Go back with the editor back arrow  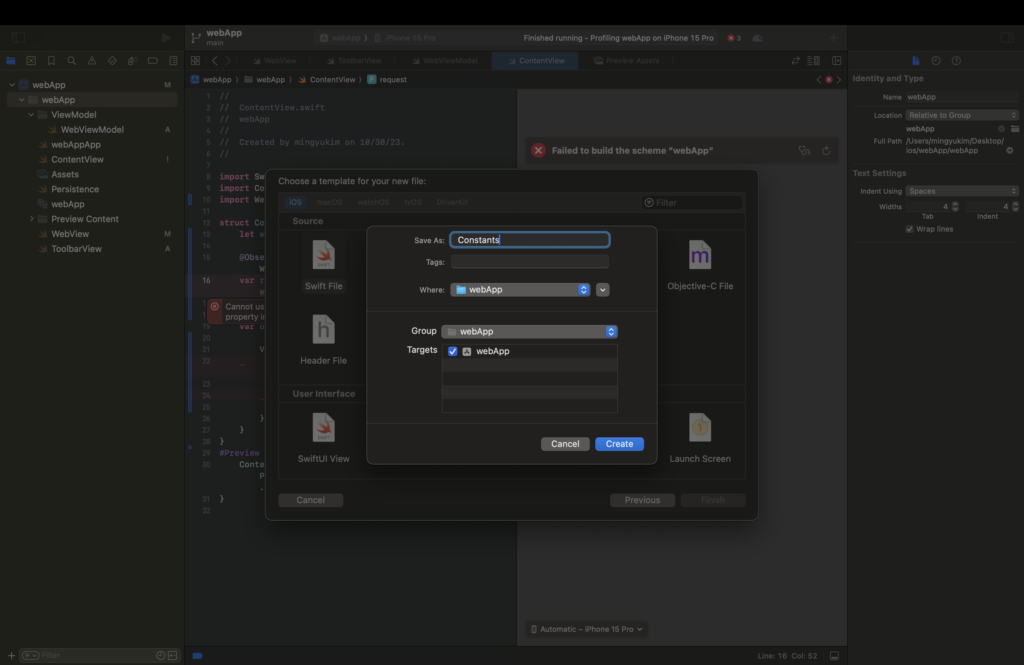point(215,61)
